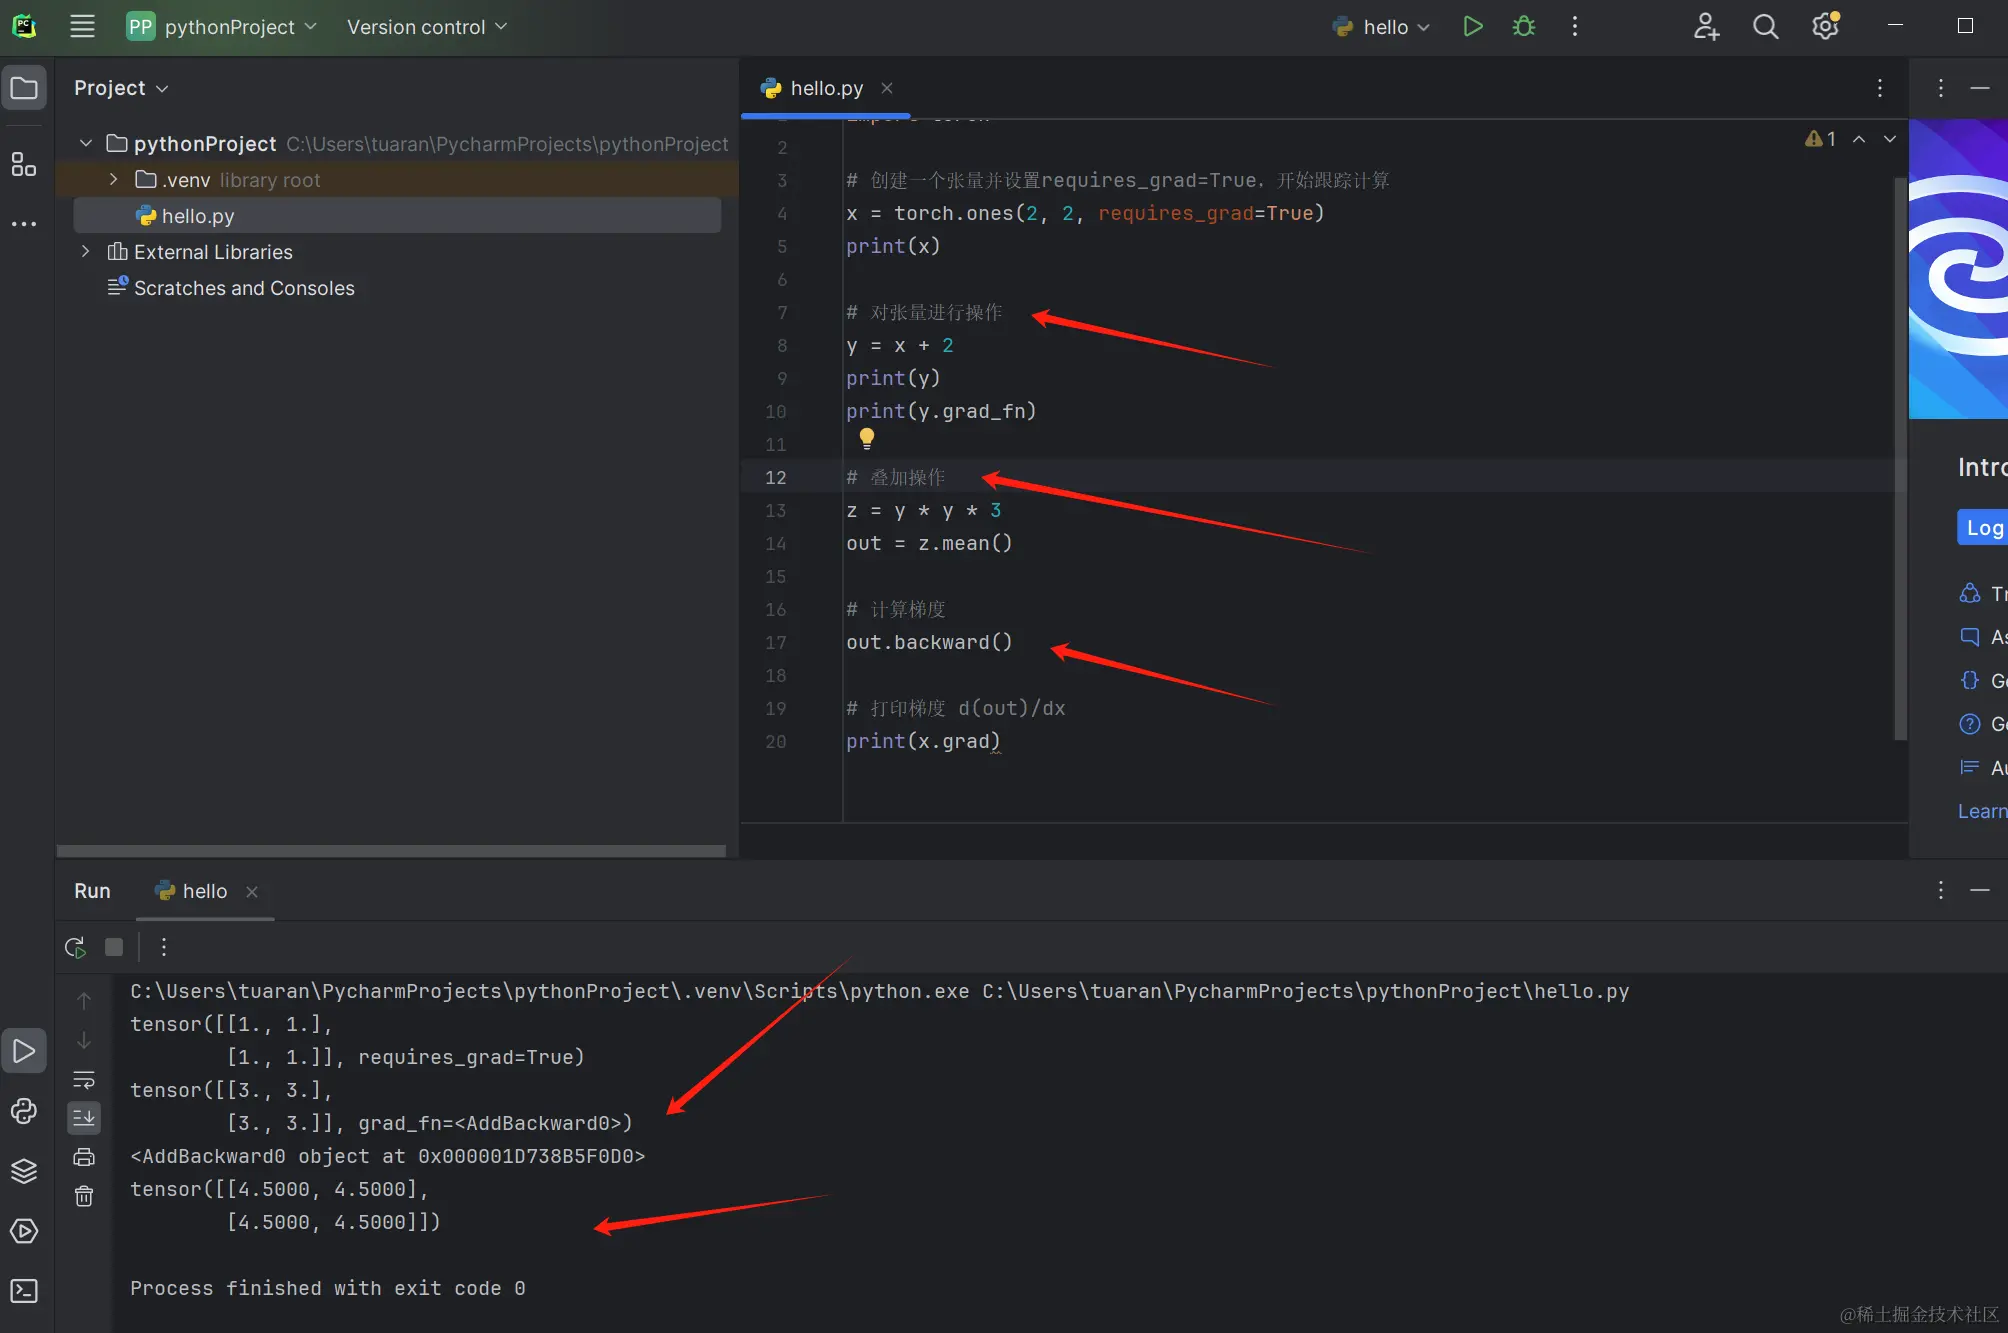Clear console output with the trash icon
The image size is (2008, 1333).
(x=84, y=1196)
